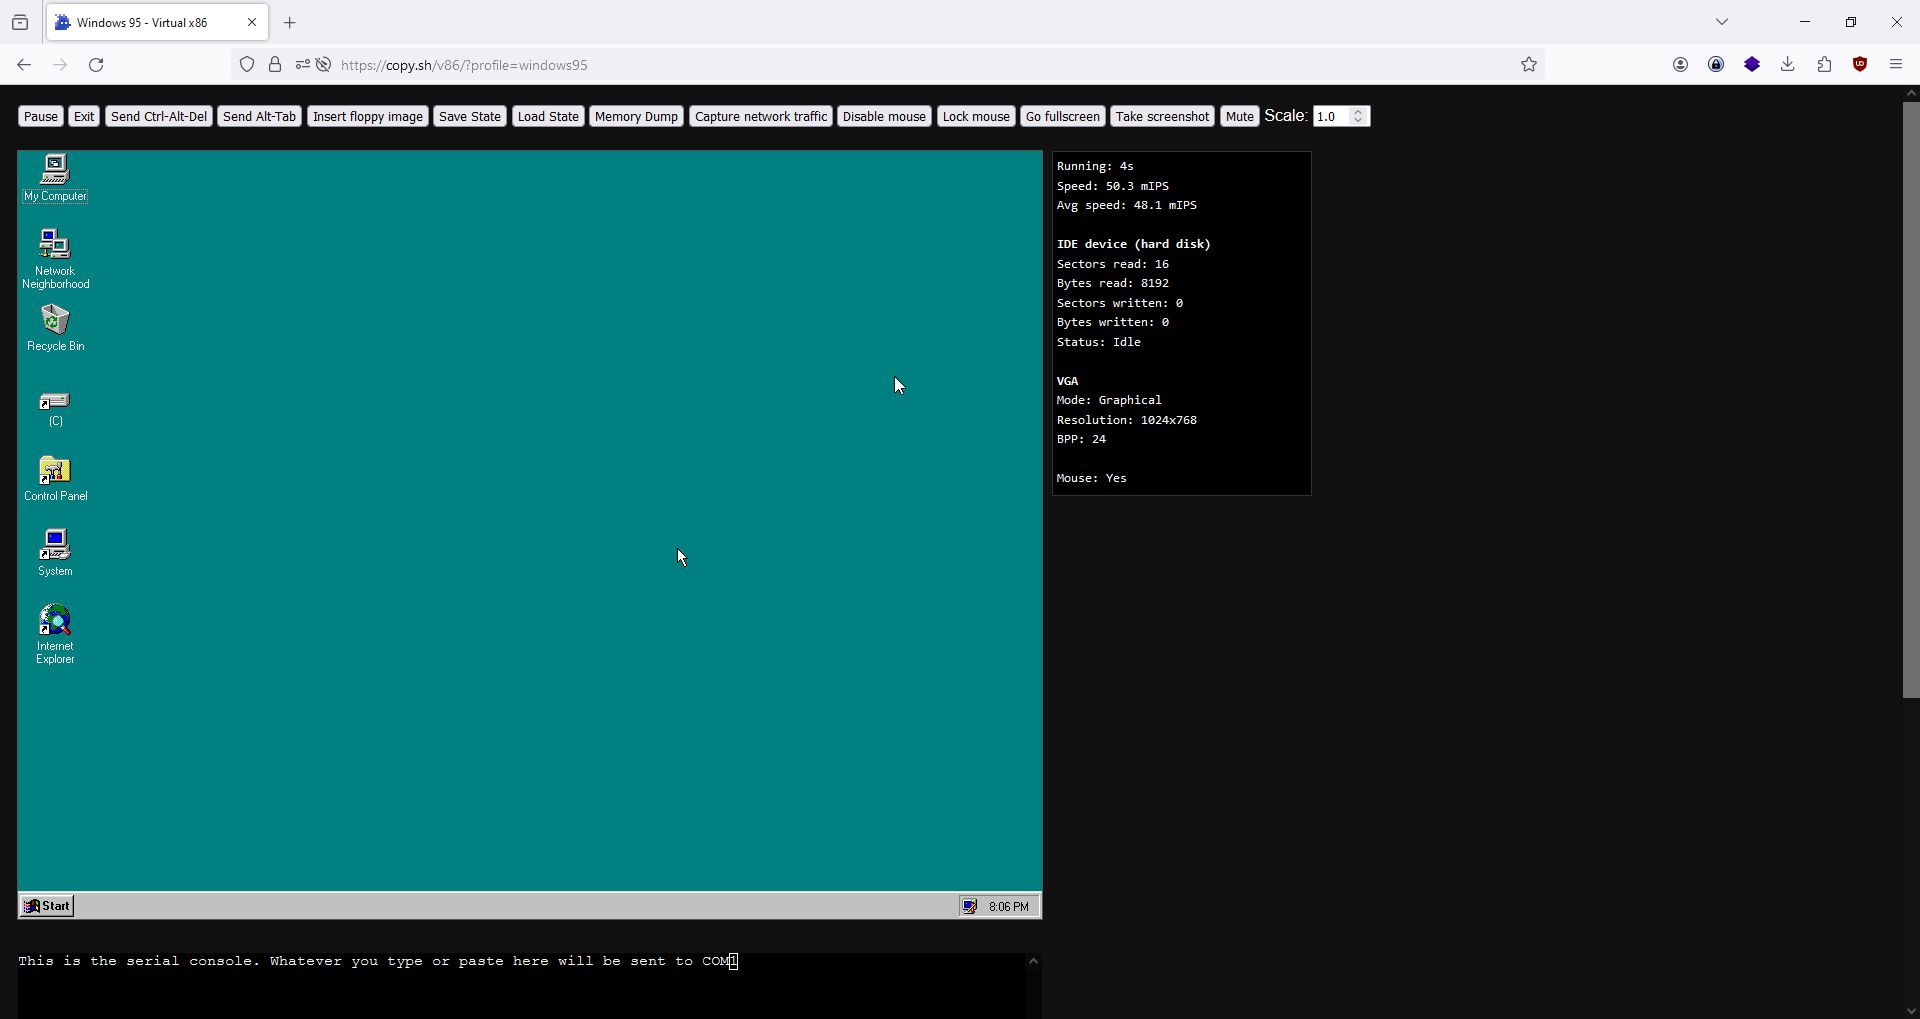The image size is (1920, 1019).
Task: Click Go fullscreen
Action: point(1063,117)
